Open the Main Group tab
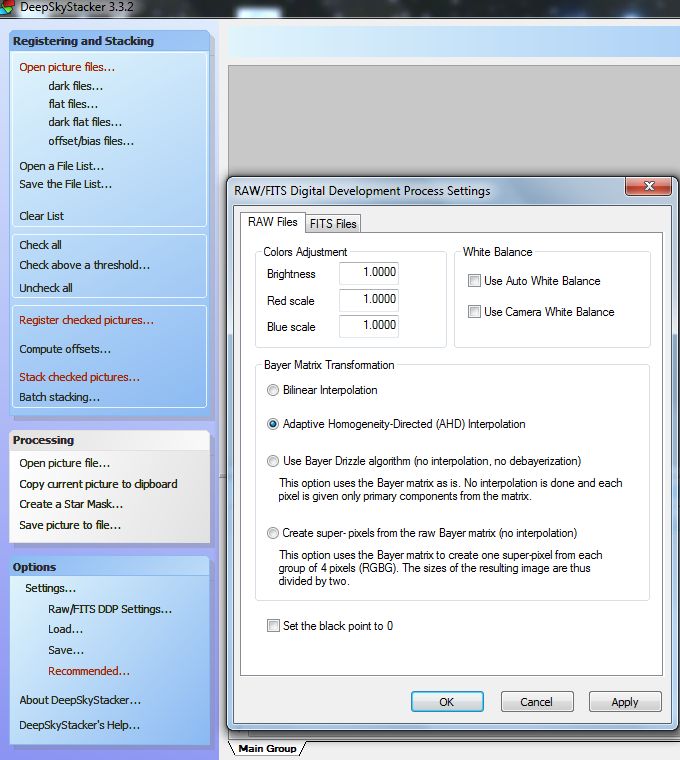This screenshot has width=680, height=760. (267, 748)
